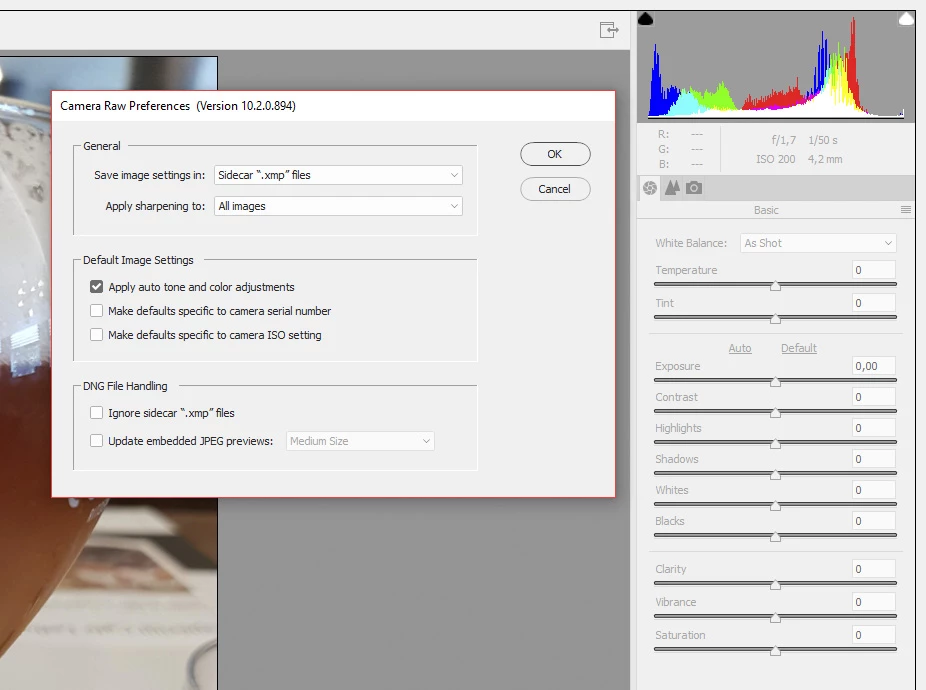
Task: Open the Basic panel flyout menu icon
Action: click(x=906, y=210)
